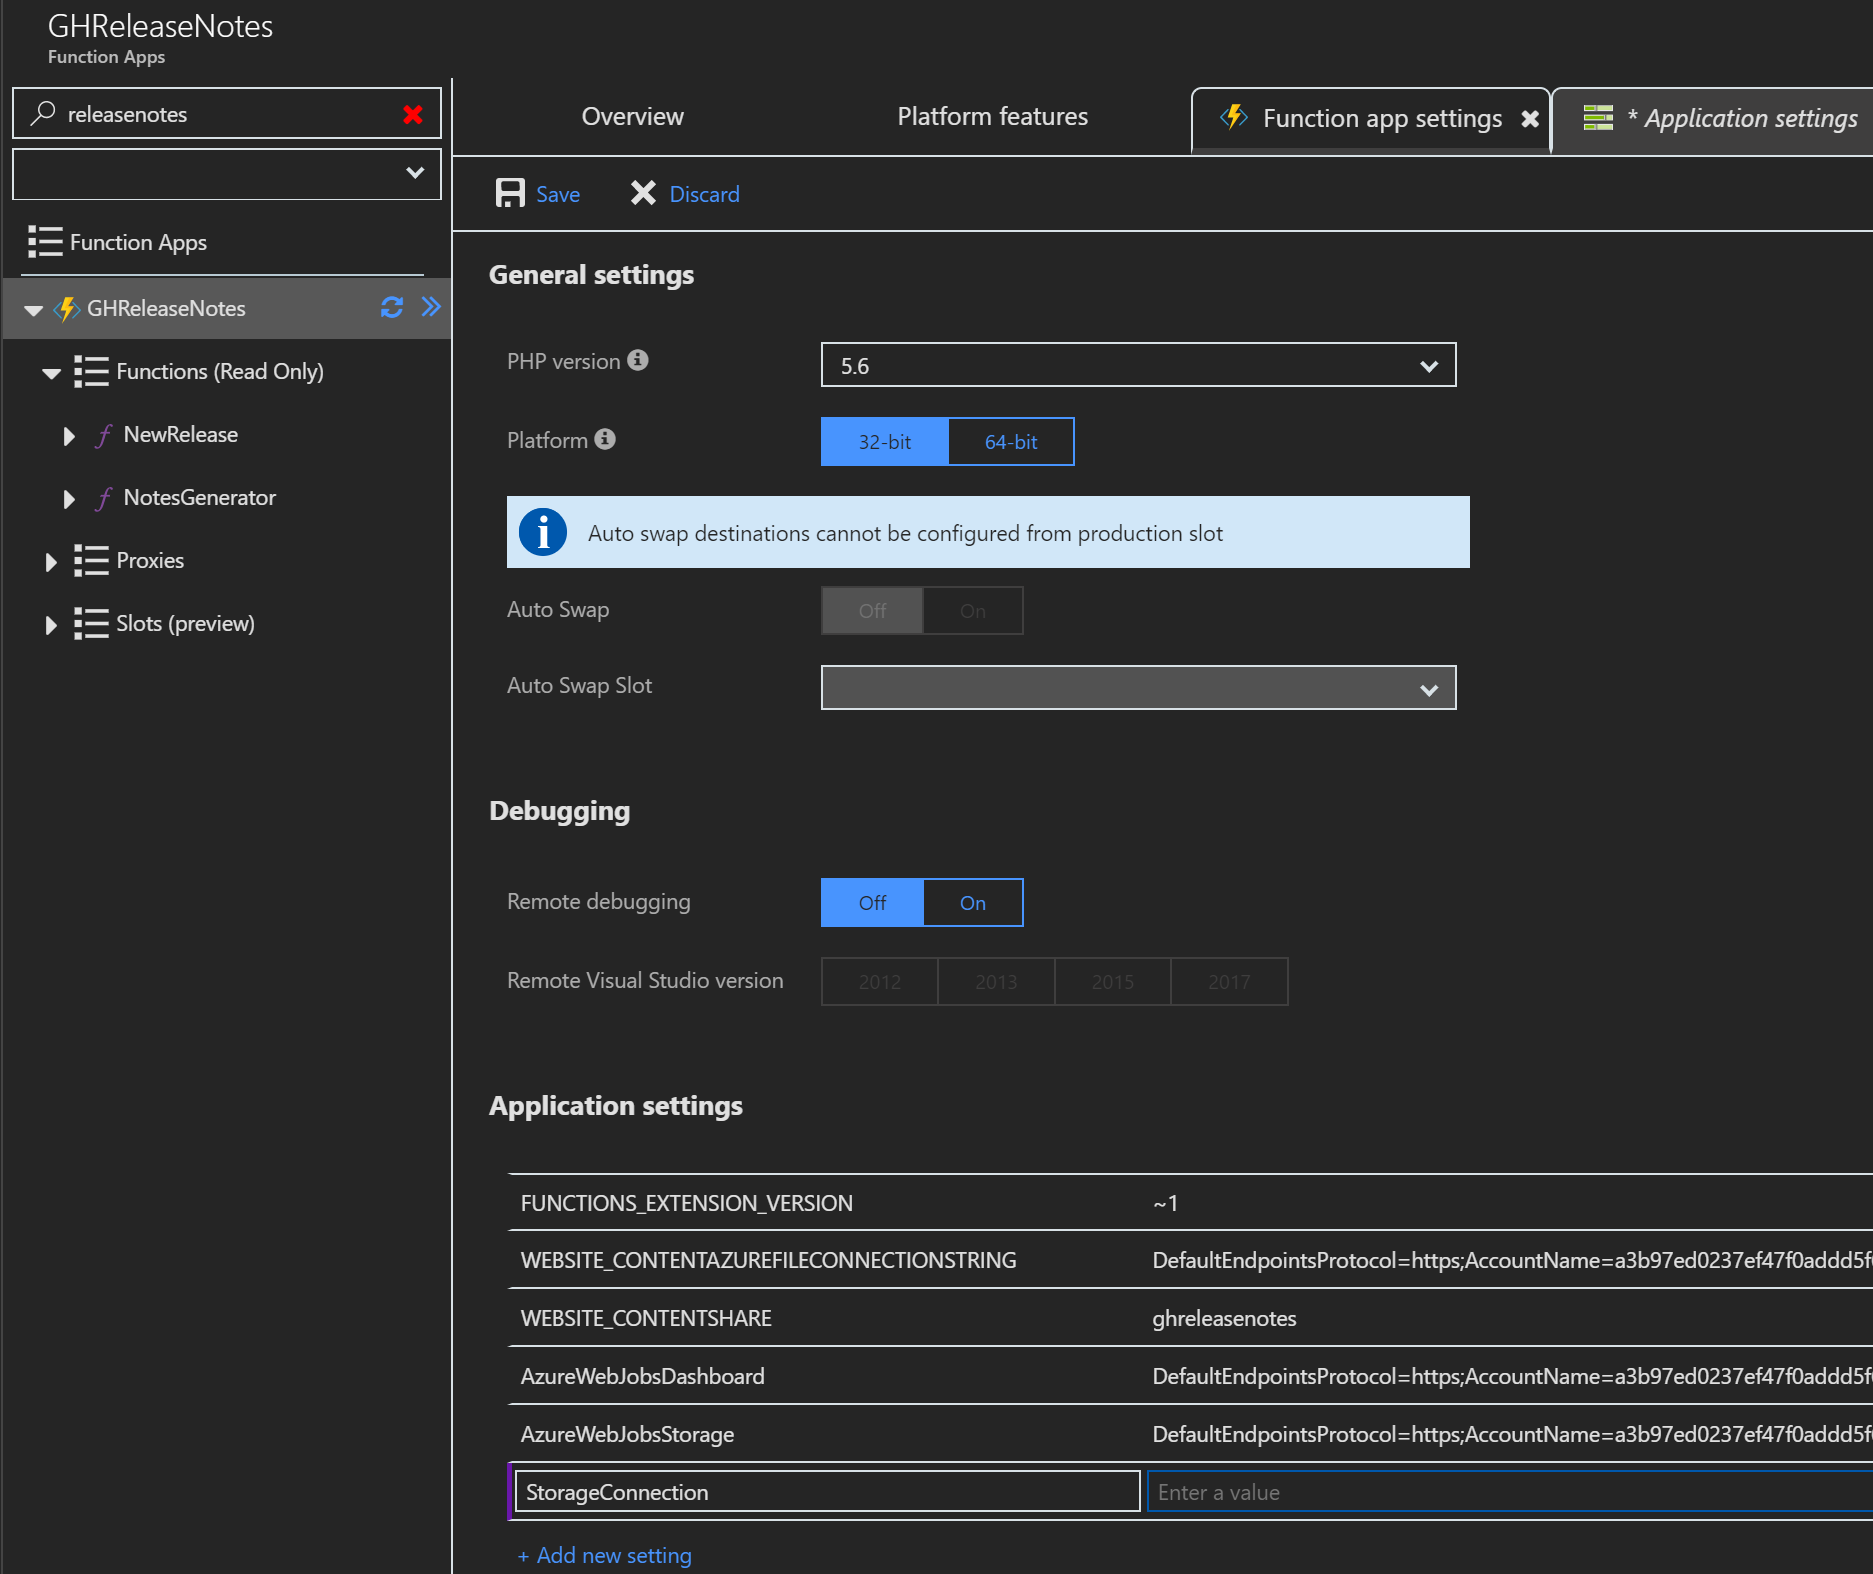Refresh the GHReleaseNotes function app
The width and height of the screenshot is (1873, 1574).
click(391, 308)
